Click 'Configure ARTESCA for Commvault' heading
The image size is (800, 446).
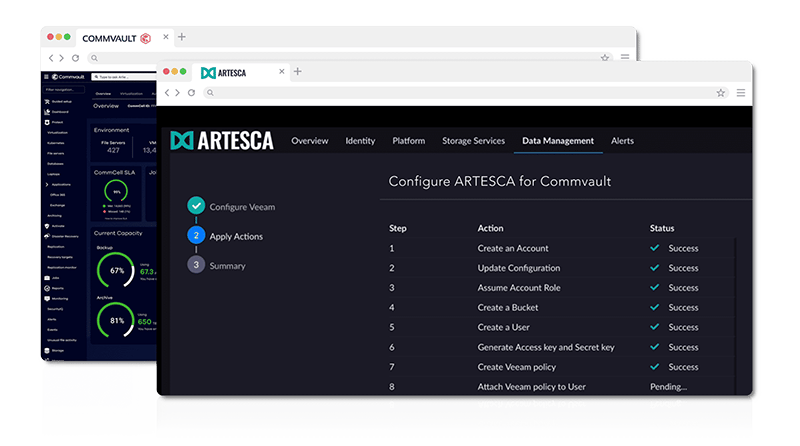click(x=499, y=182)
